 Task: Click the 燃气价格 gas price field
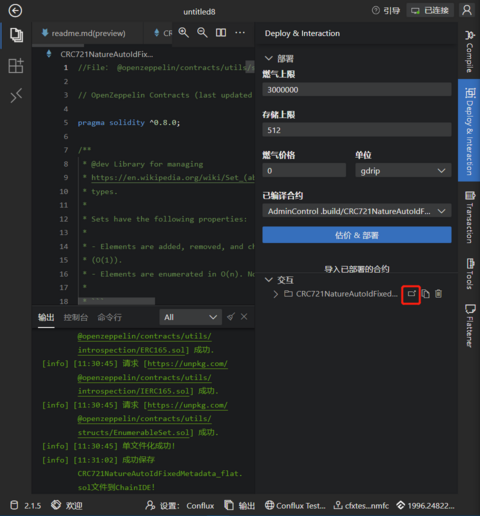point(304,171)
